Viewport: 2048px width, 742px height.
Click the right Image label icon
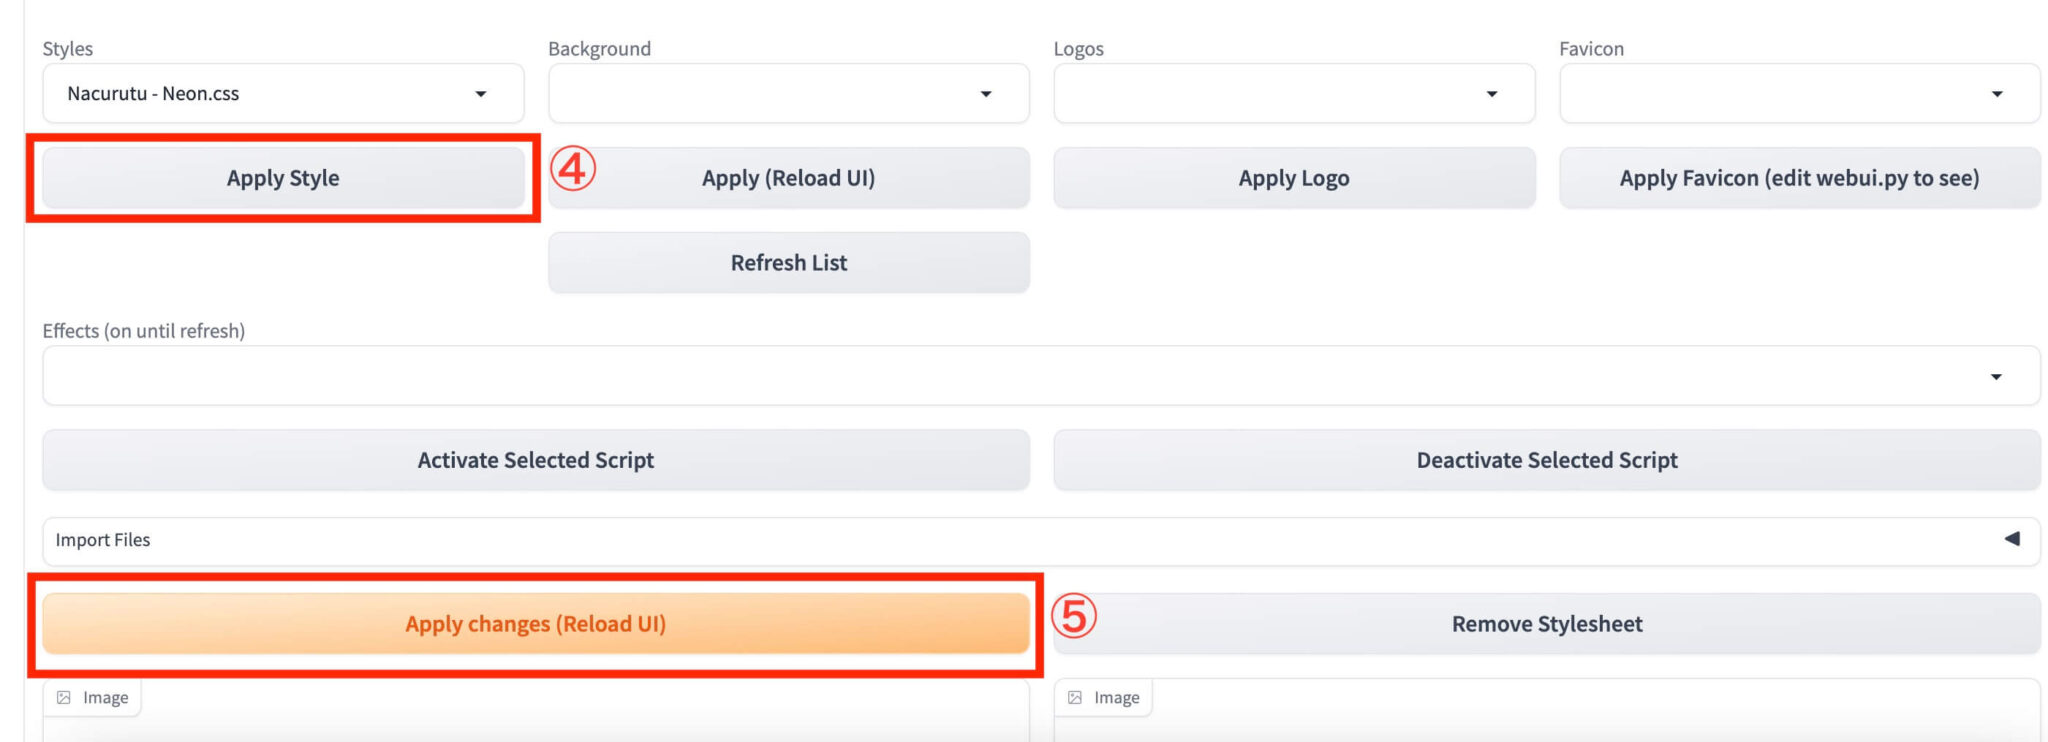(x=1075, y=698)
